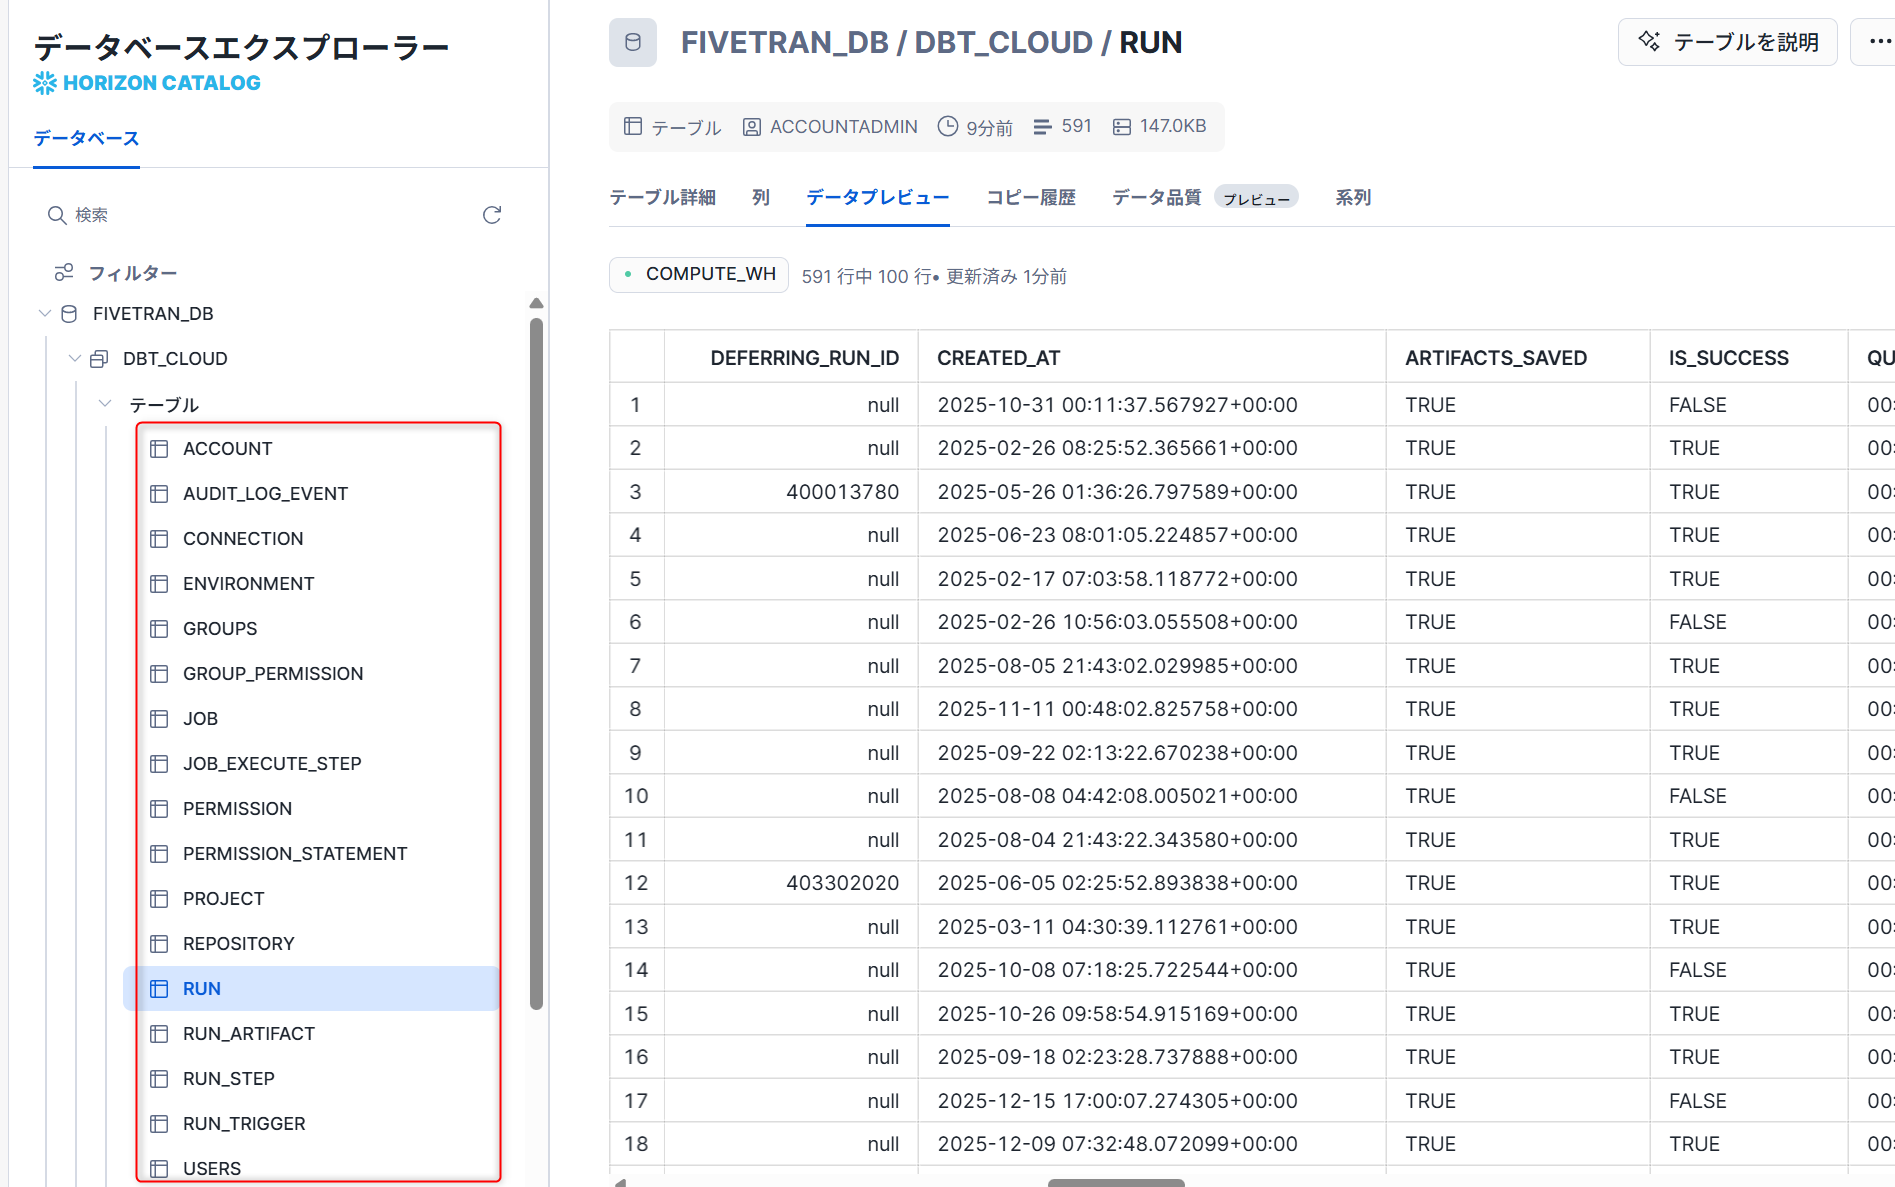Click the DBT_CLOUD schema icon in the tree
The image size is (1895, 1187).
pyautogui.click(x=99, y=359)
